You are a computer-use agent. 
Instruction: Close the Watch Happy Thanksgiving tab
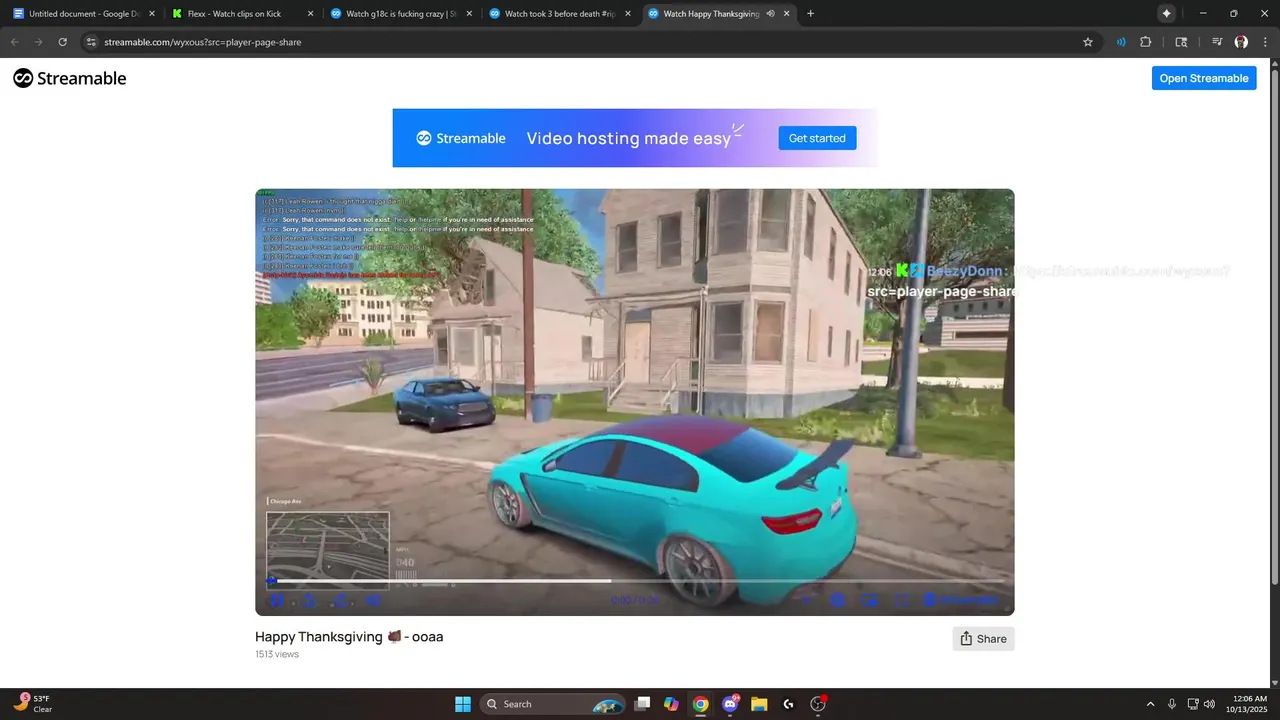(786, 14)
